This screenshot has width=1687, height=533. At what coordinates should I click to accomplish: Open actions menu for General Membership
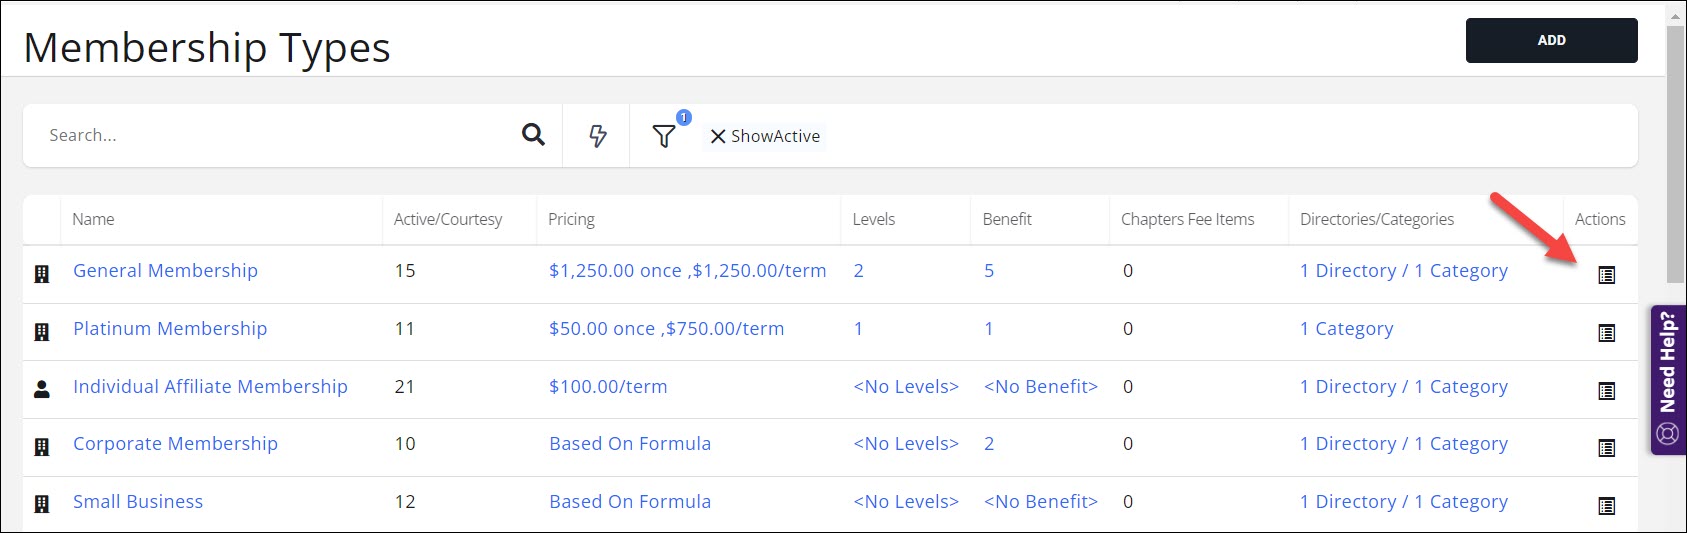click(1606, 275)
